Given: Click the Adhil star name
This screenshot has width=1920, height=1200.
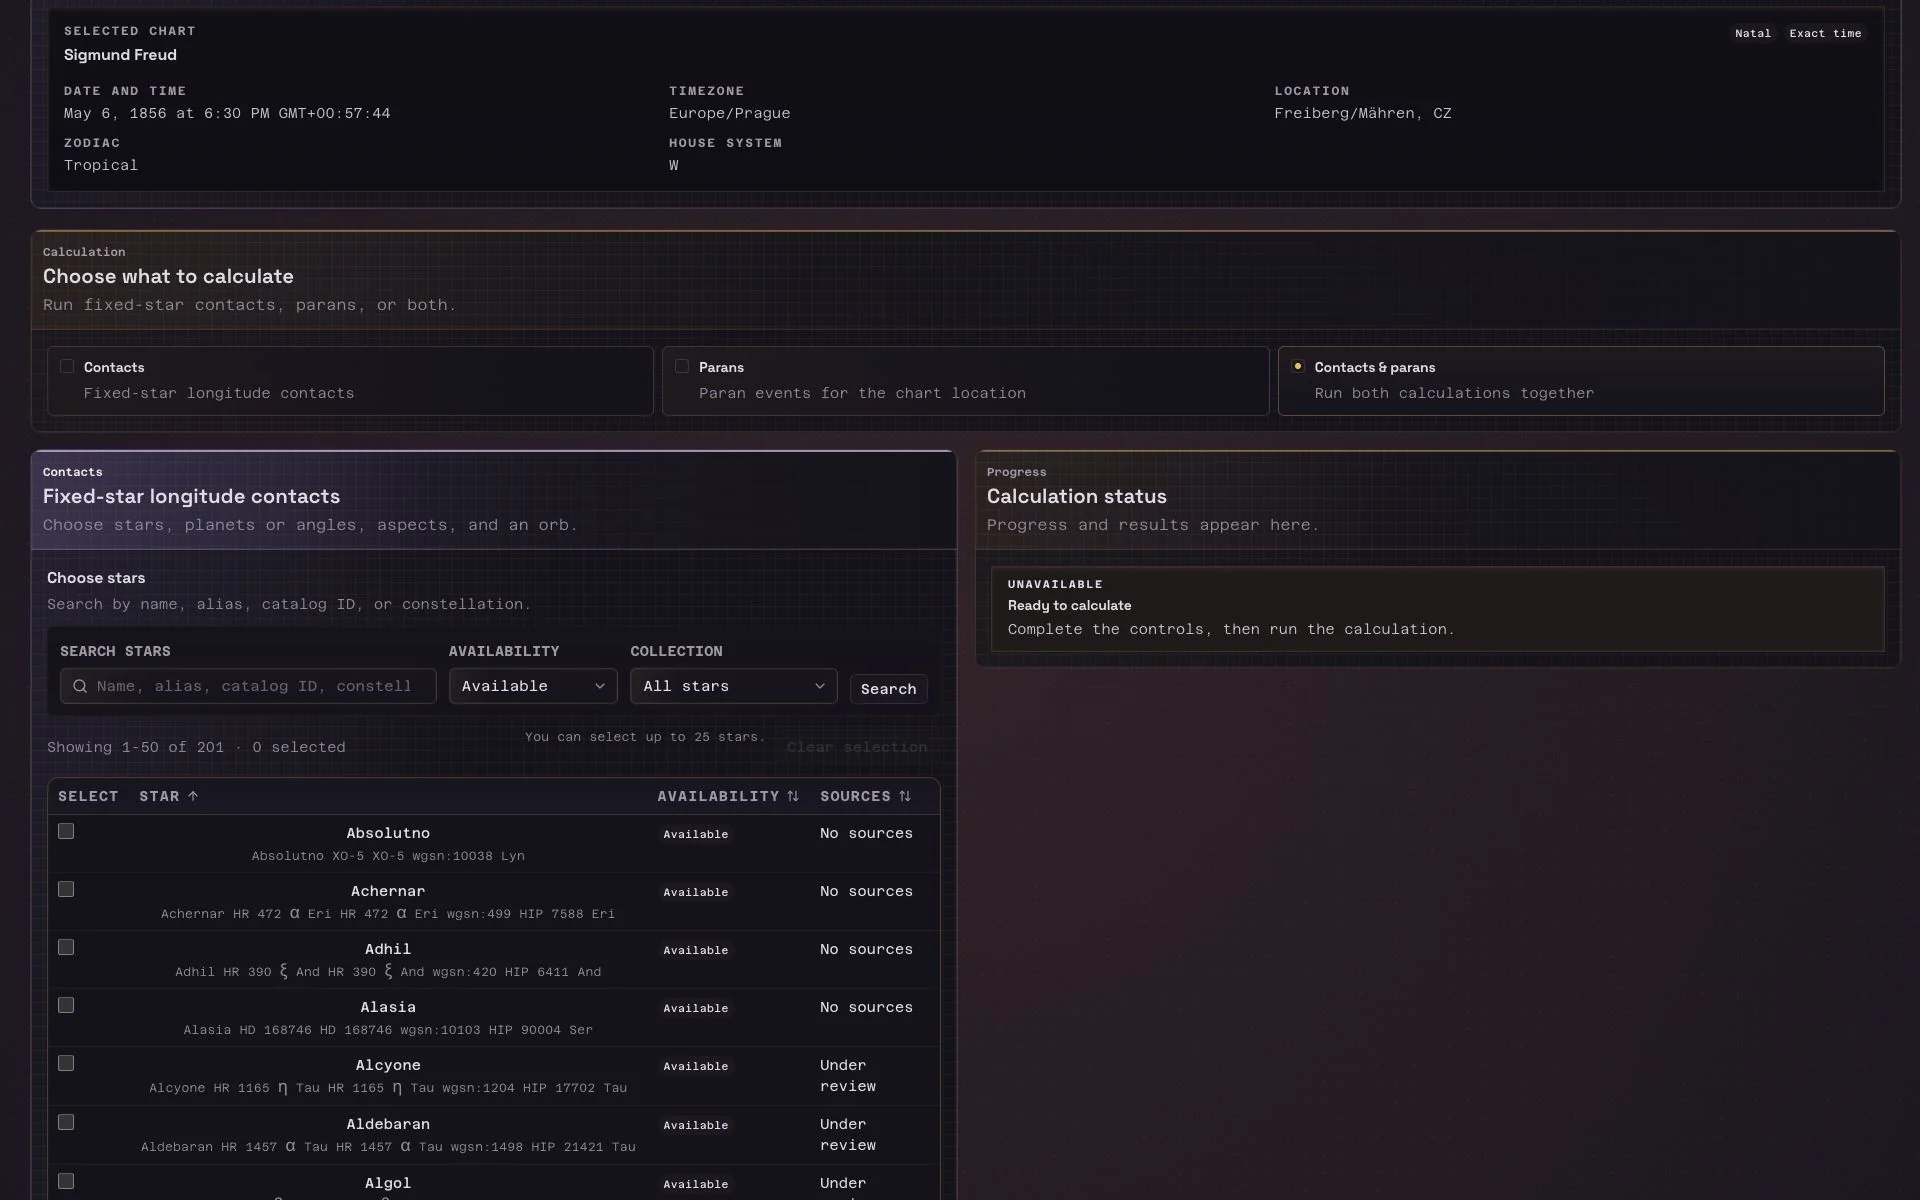Looking at the screenshot, I should [388, 949].
